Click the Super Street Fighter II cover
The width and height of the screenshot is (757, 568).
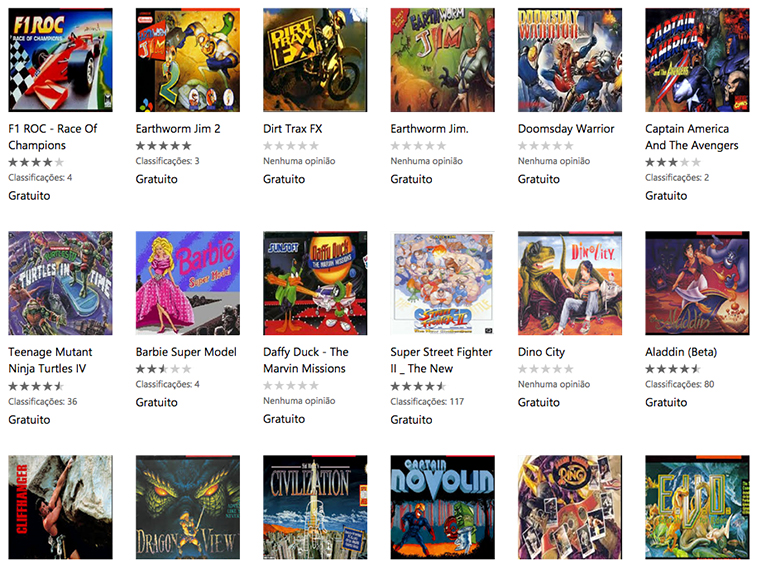tap(443, 283)
